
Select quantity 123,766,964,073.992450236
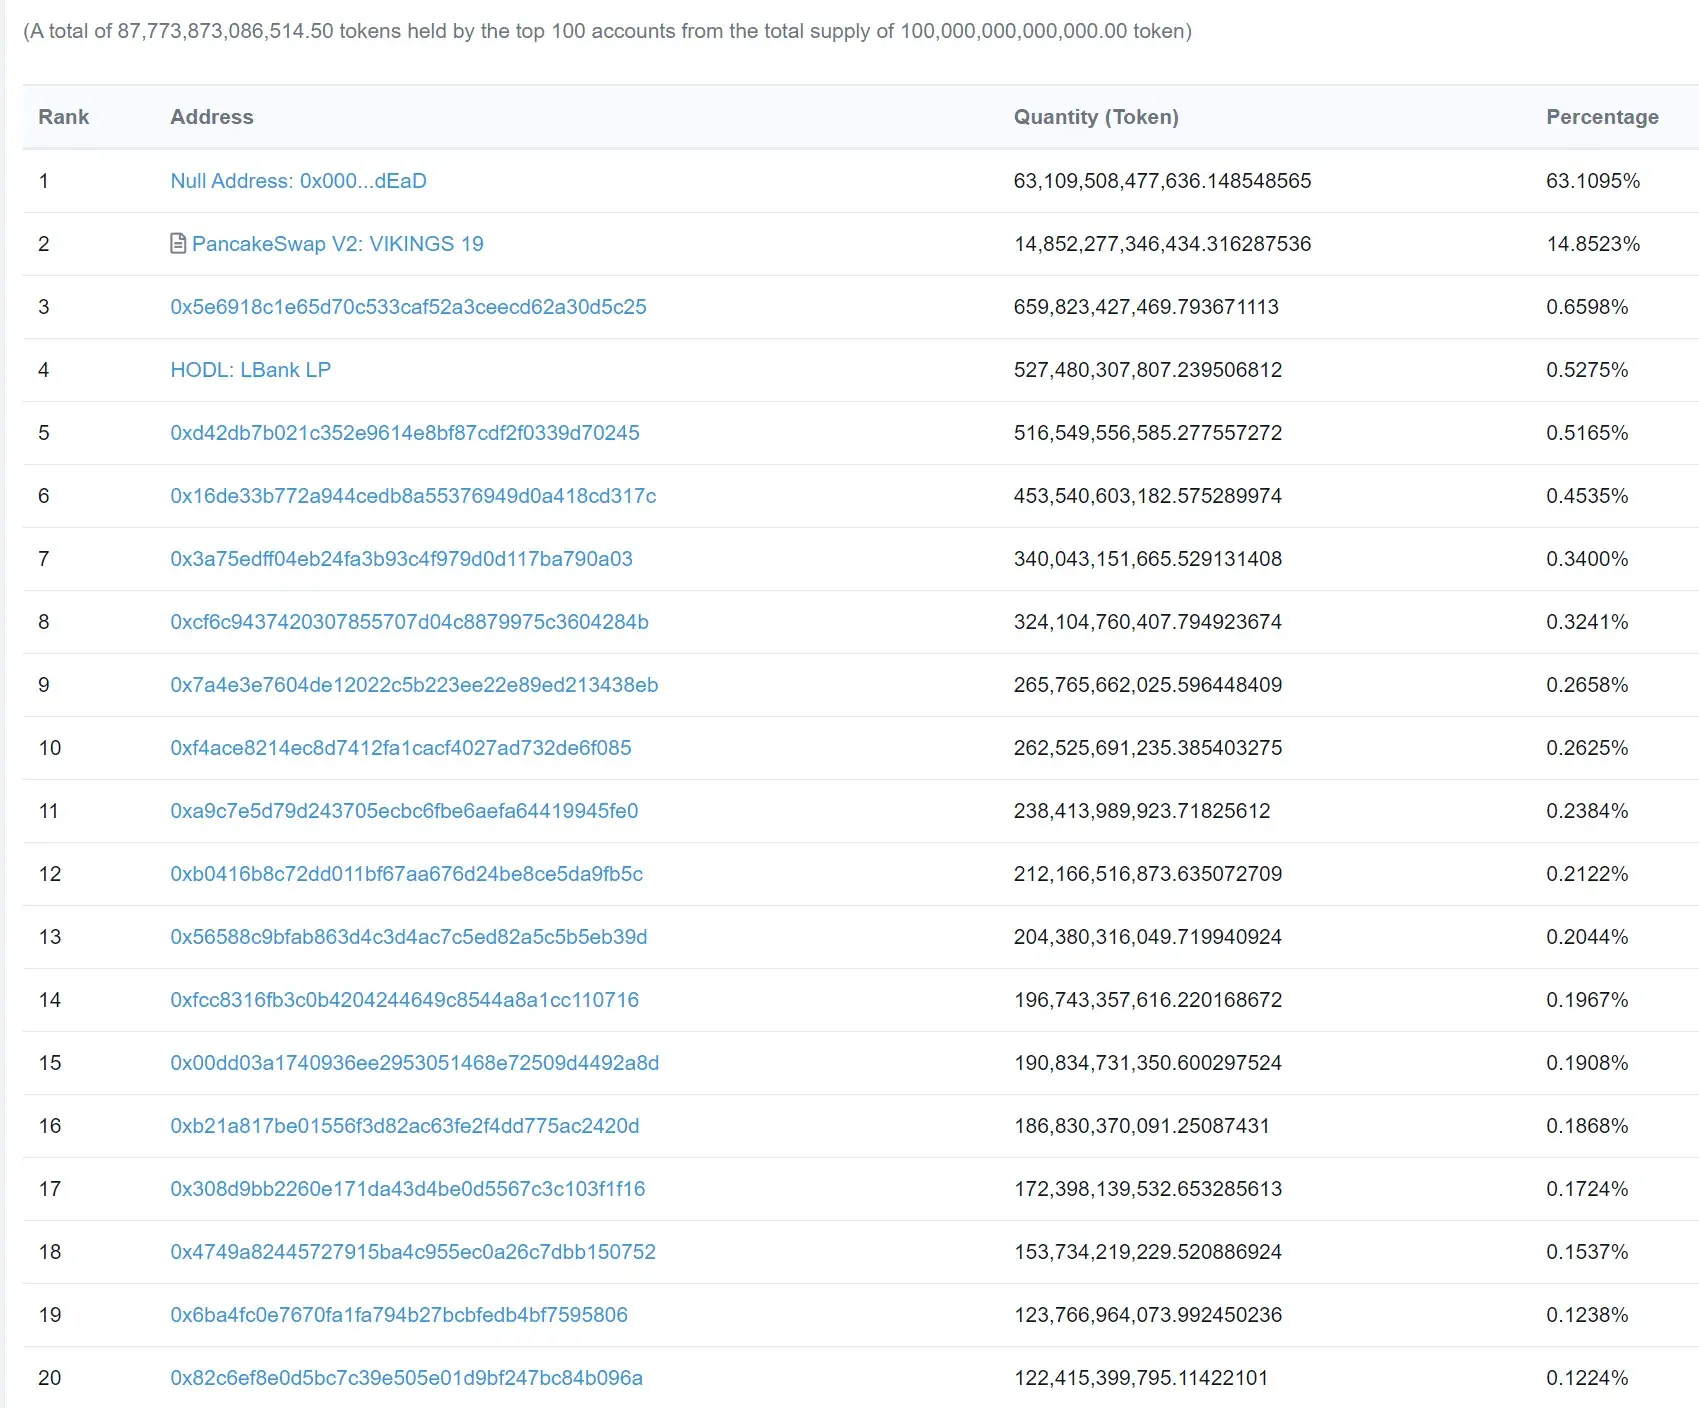1148,1315
